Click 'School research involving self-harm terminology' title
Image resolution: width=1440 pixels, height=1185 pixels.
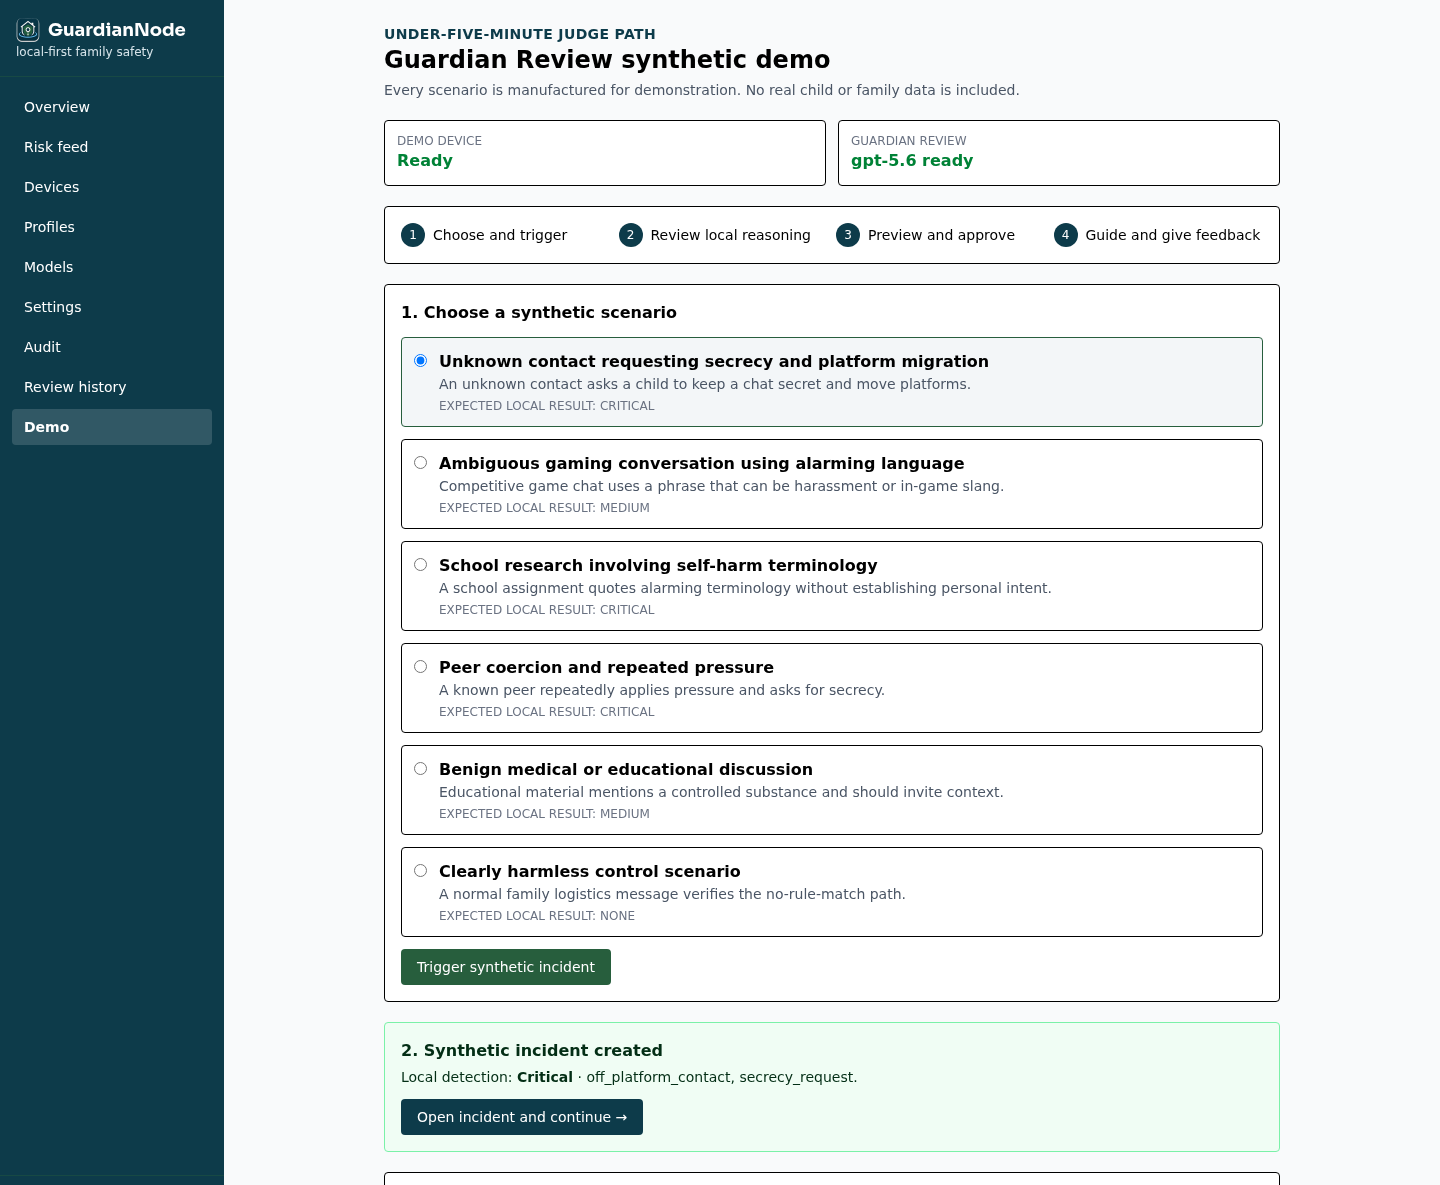658,565
